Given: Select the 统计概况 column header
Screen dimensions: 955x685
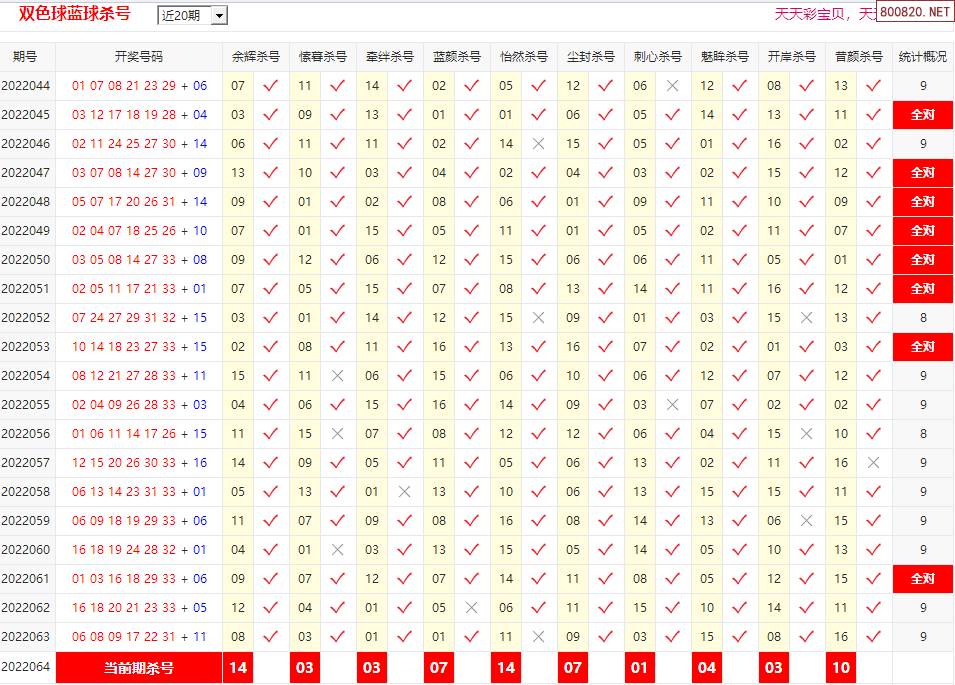Looking at the screenshot, I should 923,57.
